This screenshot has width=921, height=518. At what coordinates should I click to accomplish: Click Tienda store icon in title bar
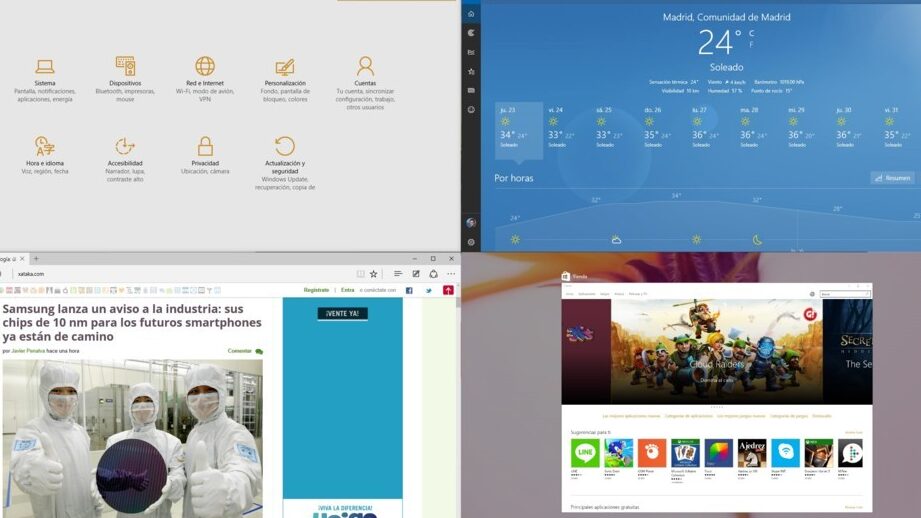pyautogui.click(x=566, y=276)
